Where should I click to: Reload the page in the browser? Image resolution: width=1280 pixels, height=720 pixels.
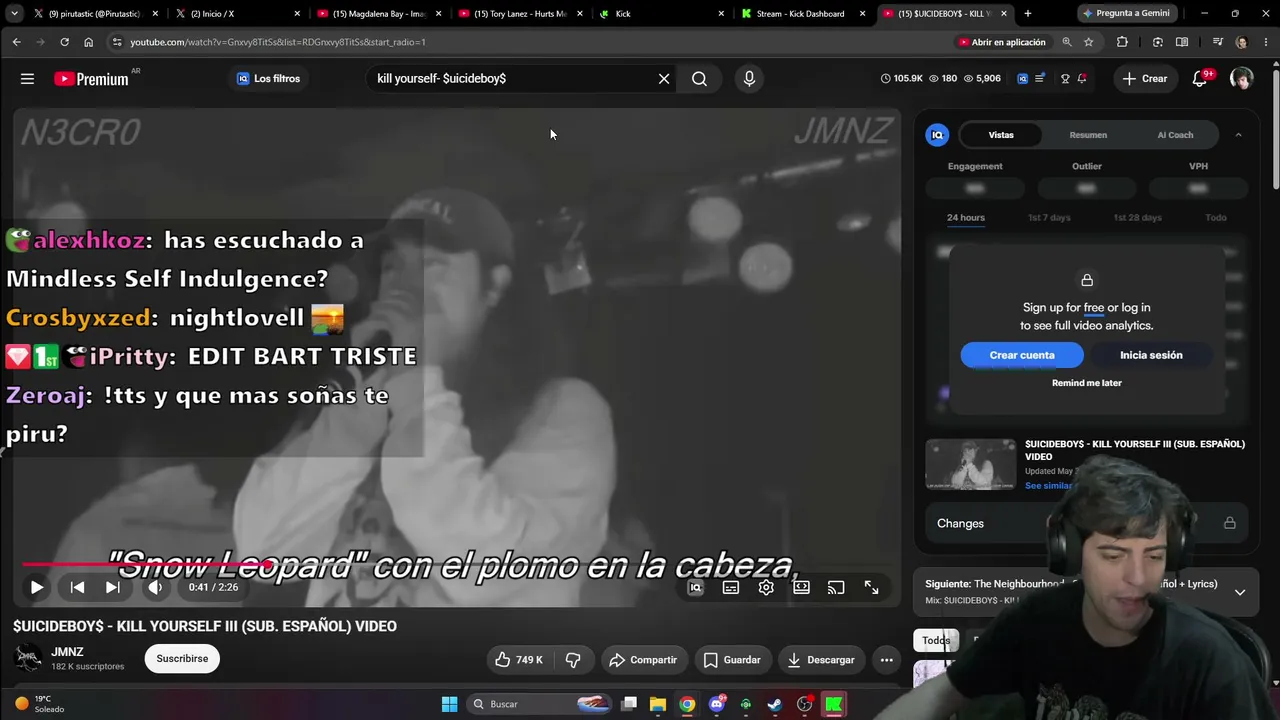point(64,42)
